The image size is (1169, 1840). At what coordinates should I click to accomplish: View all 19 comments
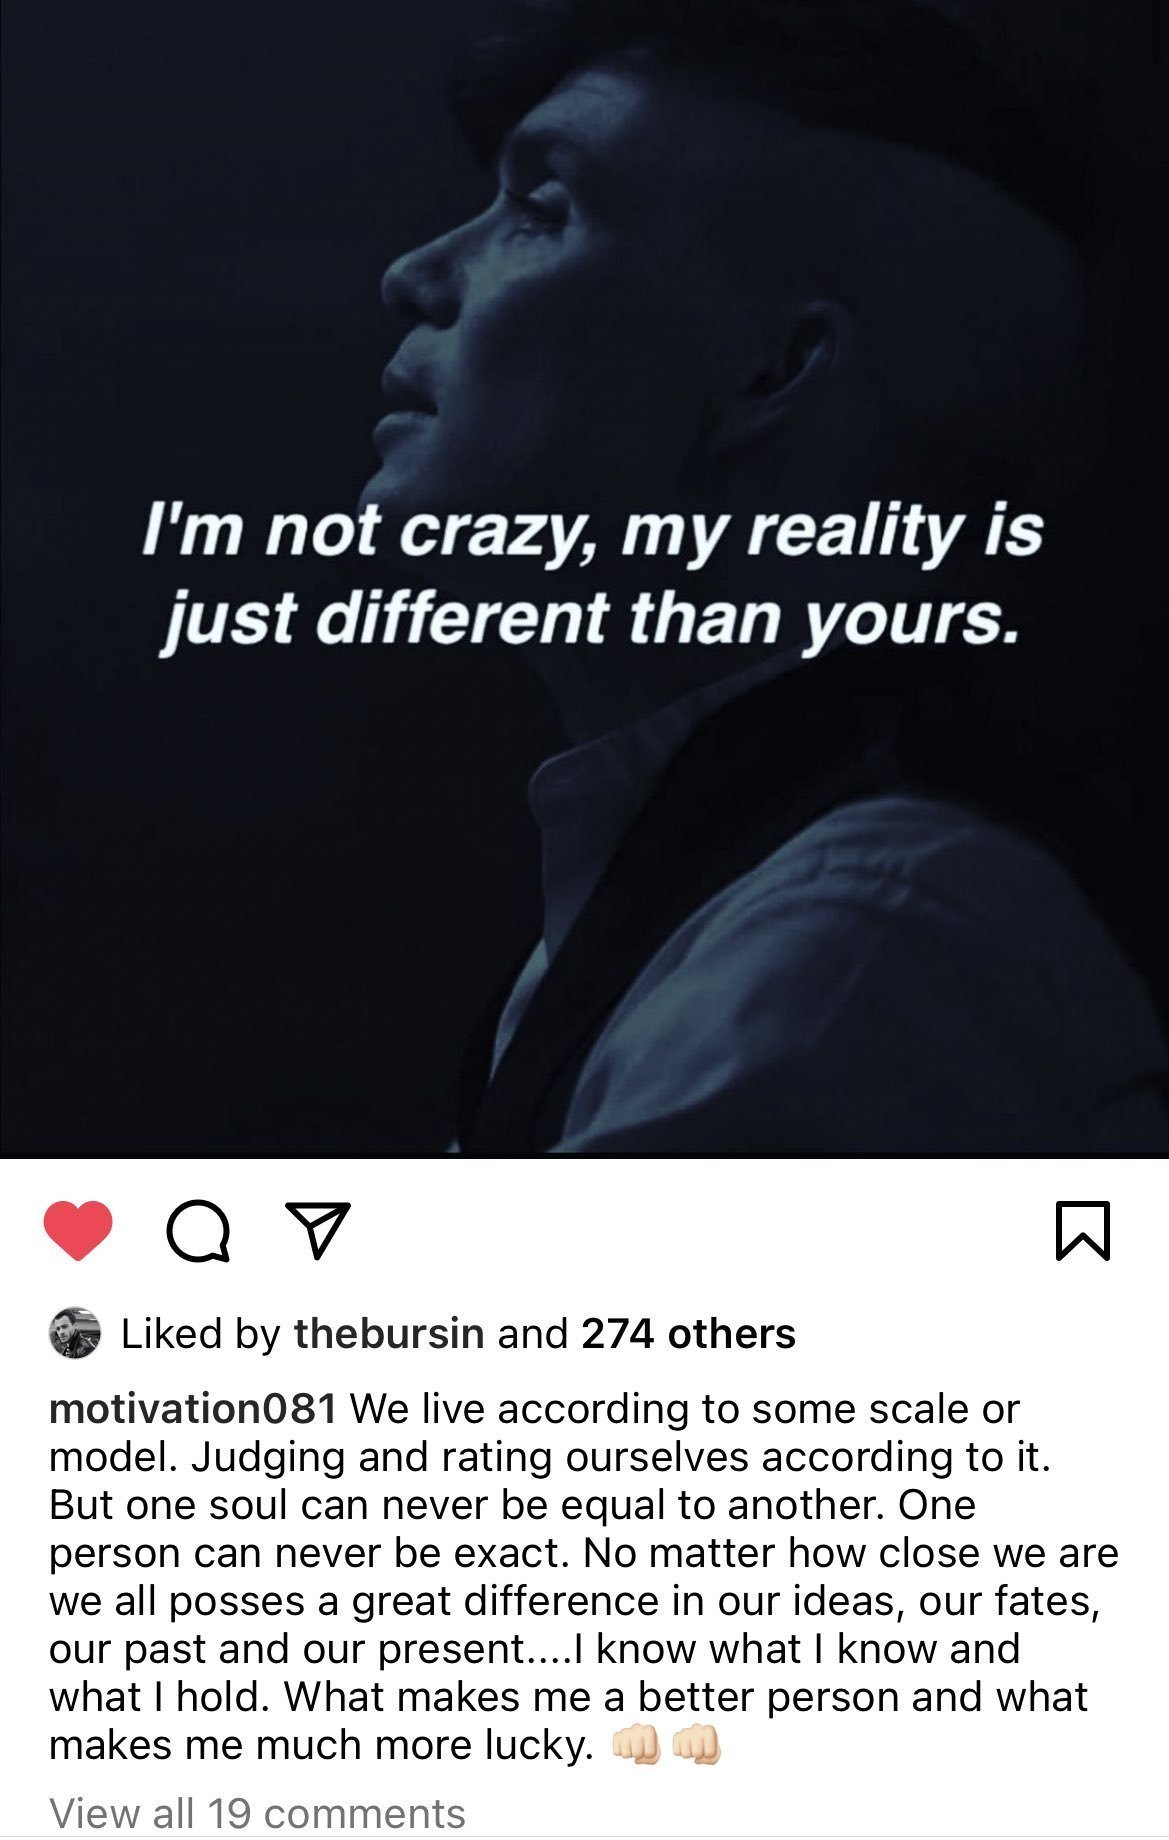pos(257,1812)
